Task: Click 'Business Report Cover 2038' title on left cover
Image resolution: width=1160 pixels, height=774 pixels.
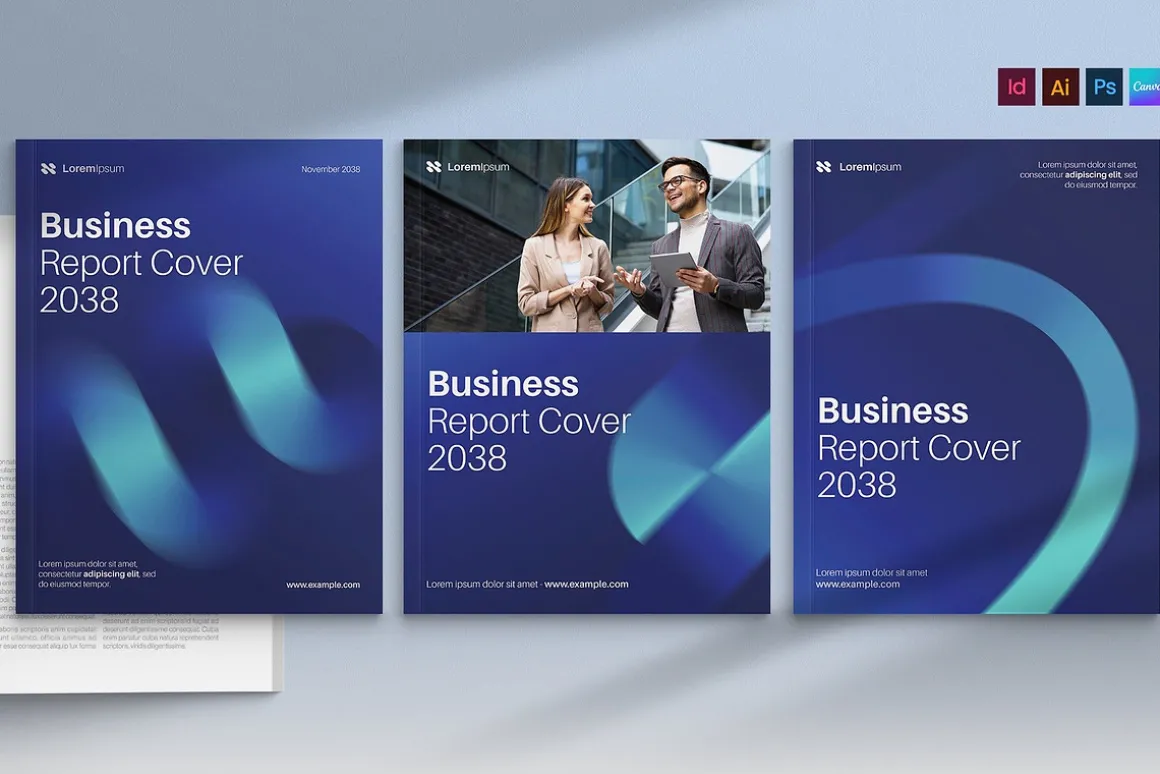Action: pyautogui.click(x=141, y=263)
